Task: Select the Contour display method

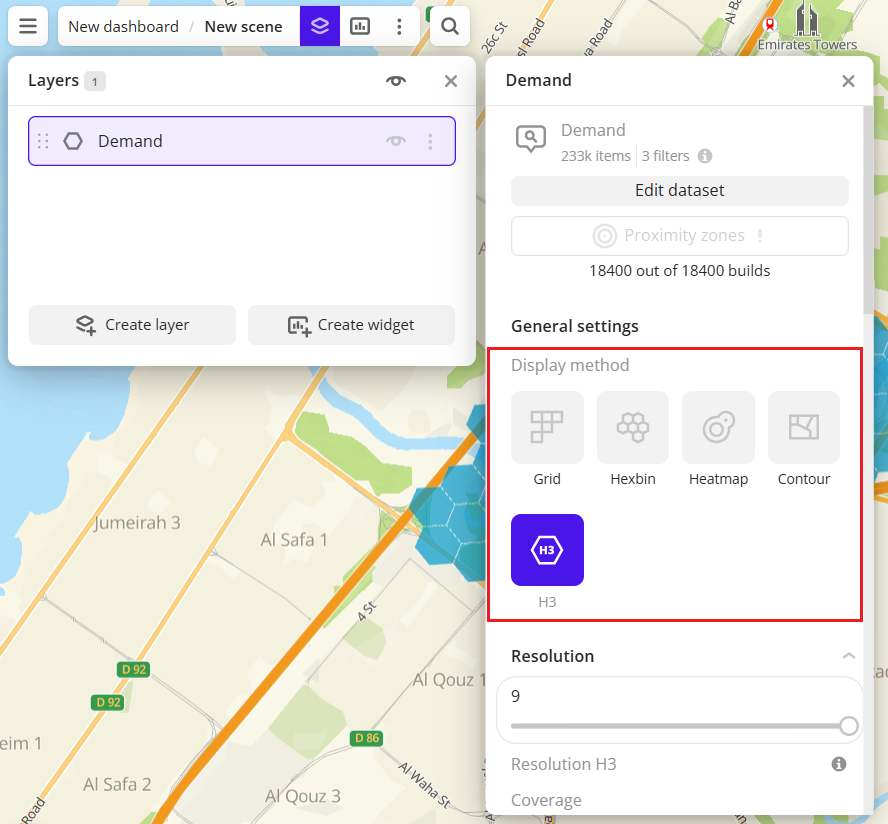Action: (x=803, y=427)
